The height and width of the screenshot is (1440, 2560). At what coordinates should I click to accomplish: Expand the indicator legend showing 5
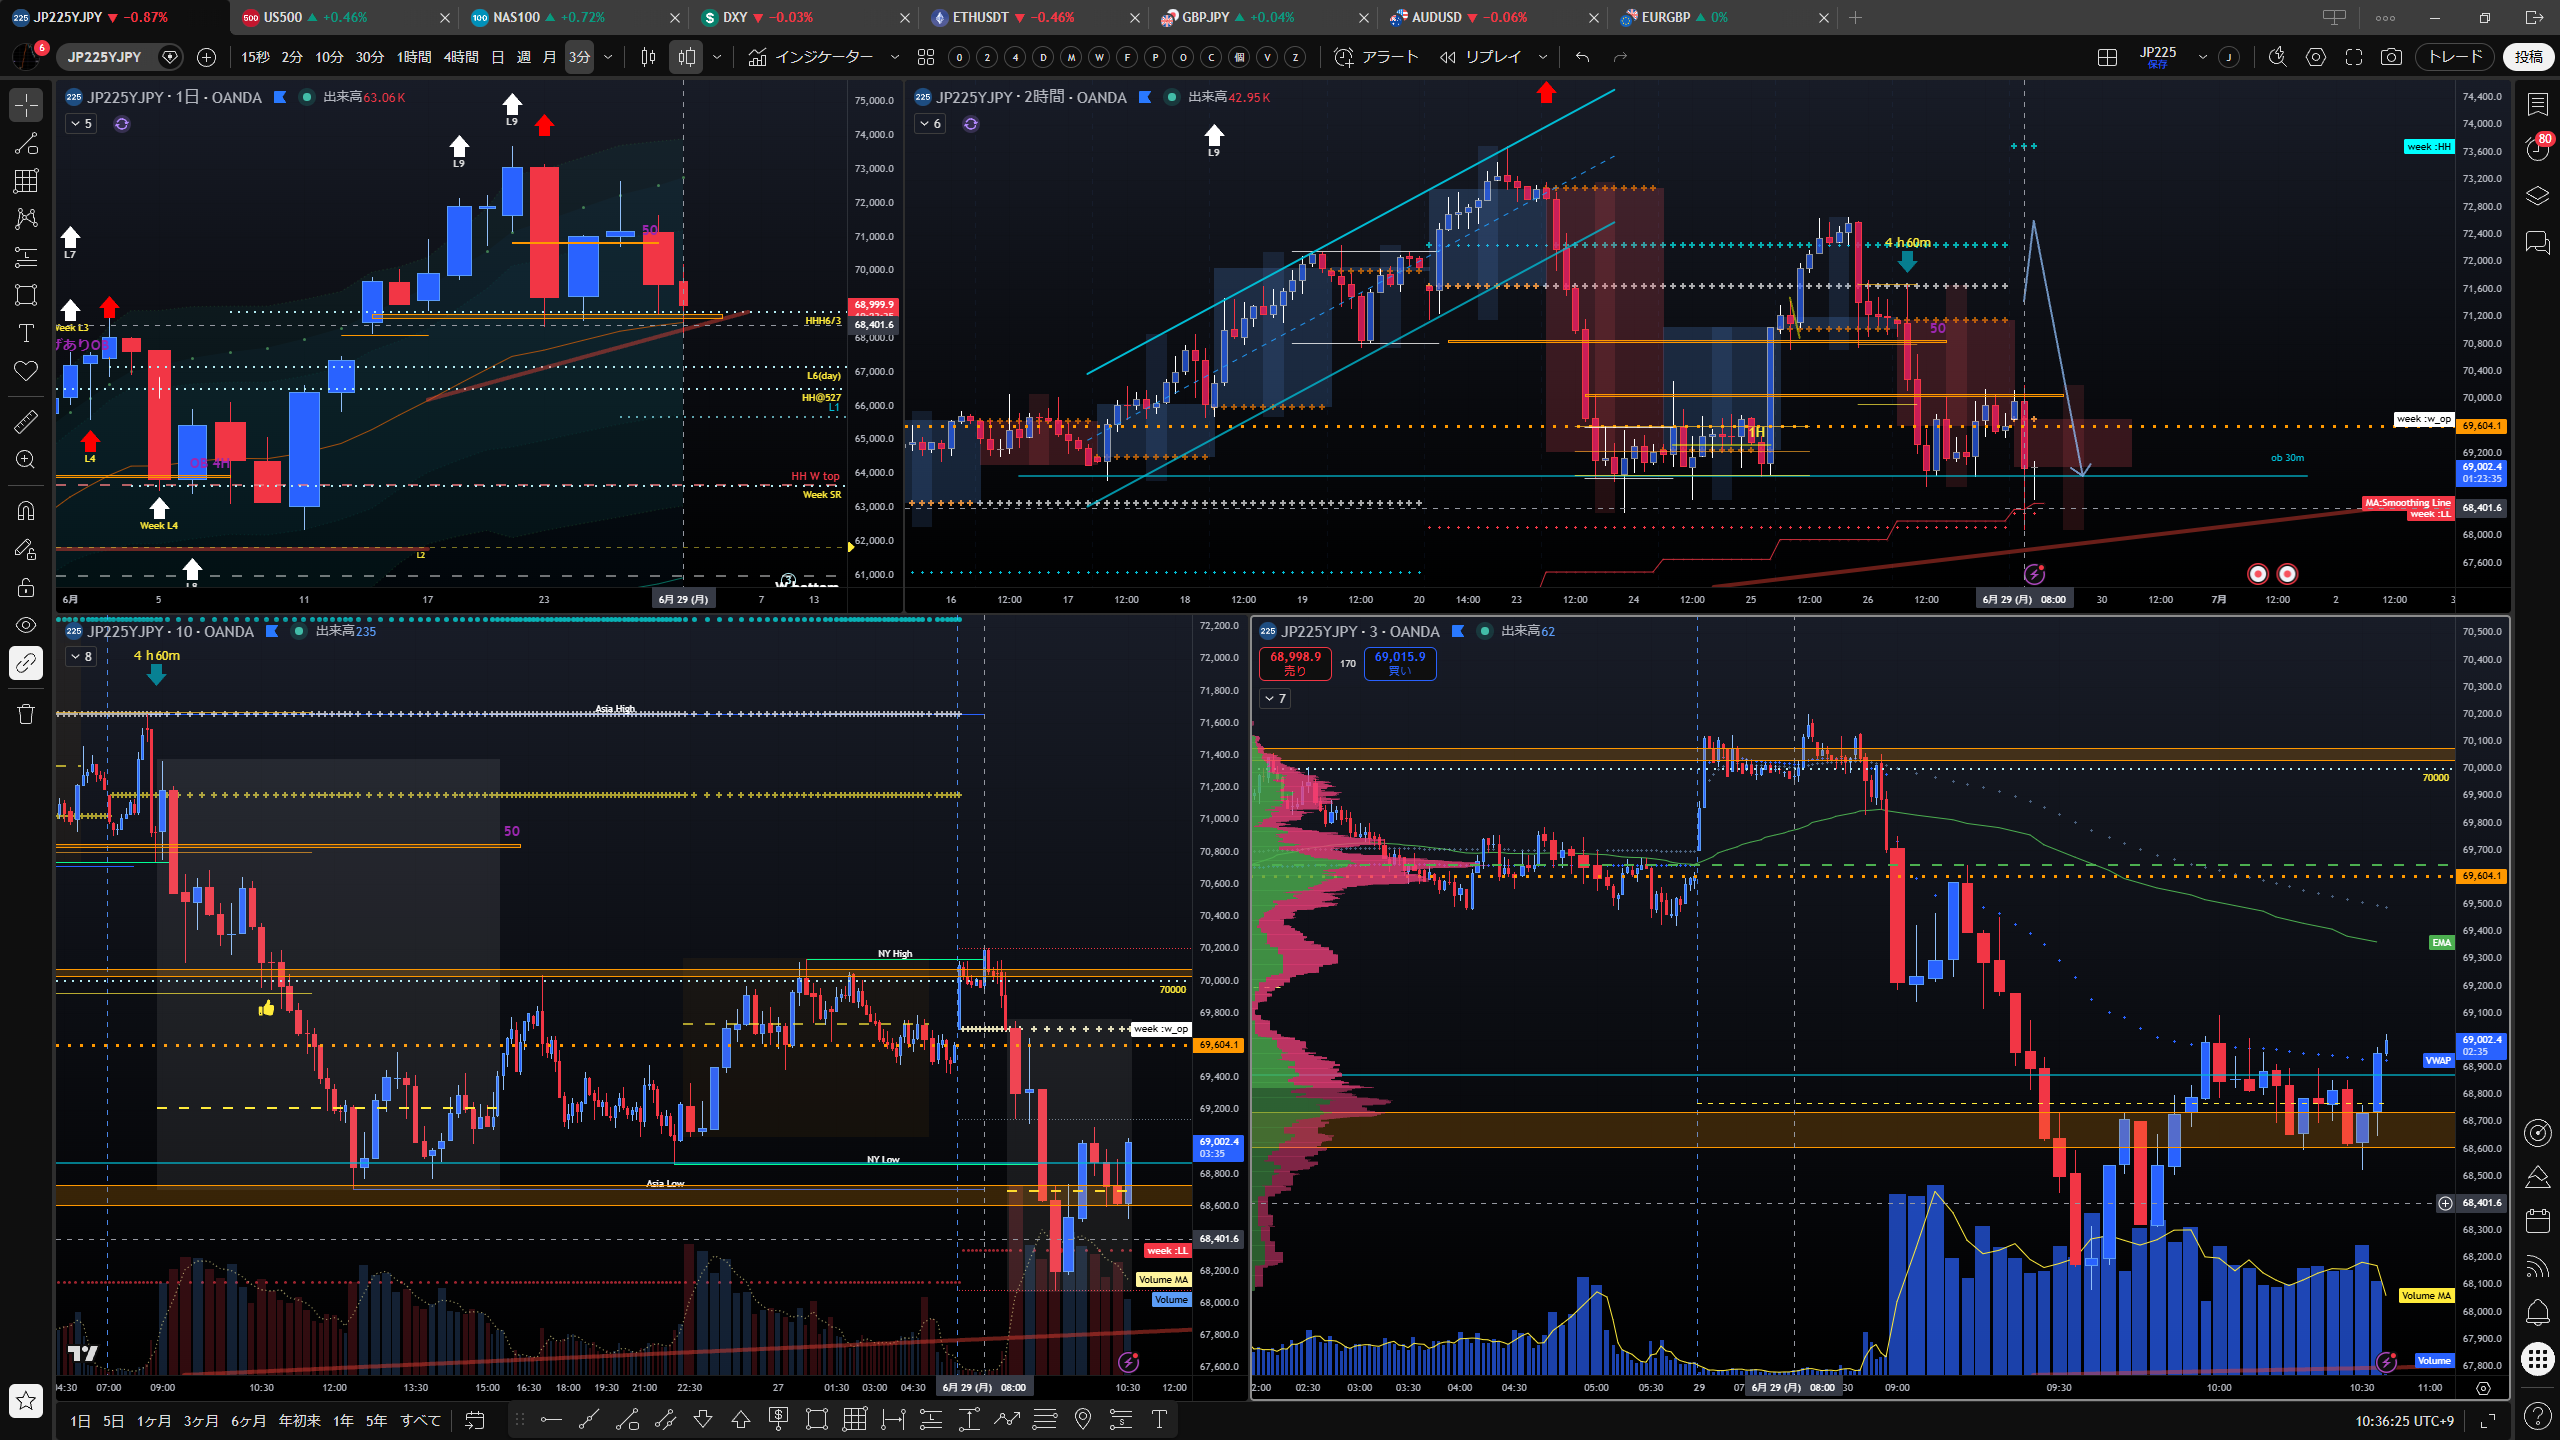[x=81, y=124]
